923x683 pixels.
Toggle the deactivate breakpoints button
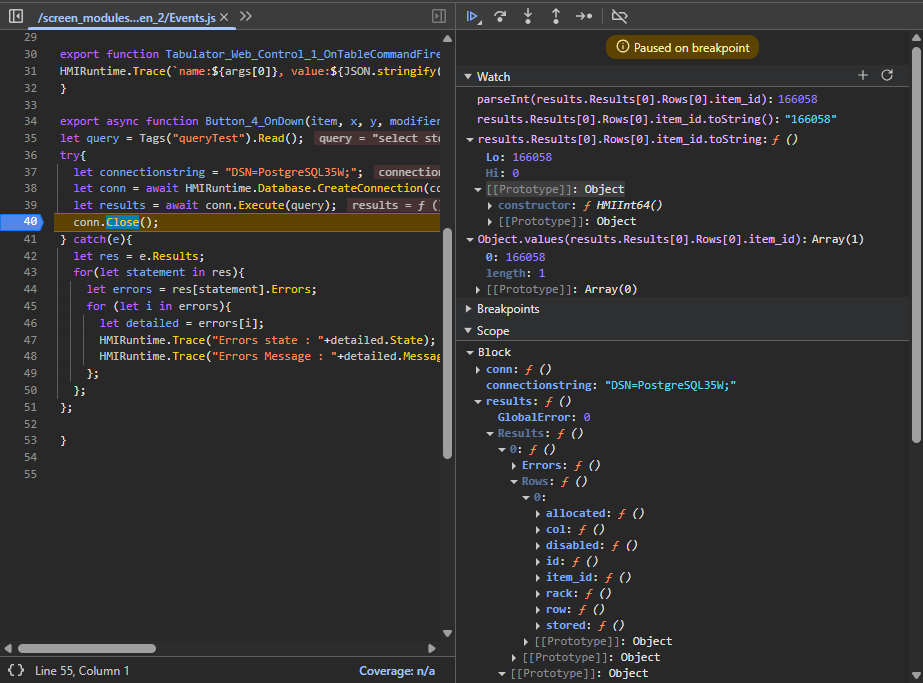coord(619,16)
